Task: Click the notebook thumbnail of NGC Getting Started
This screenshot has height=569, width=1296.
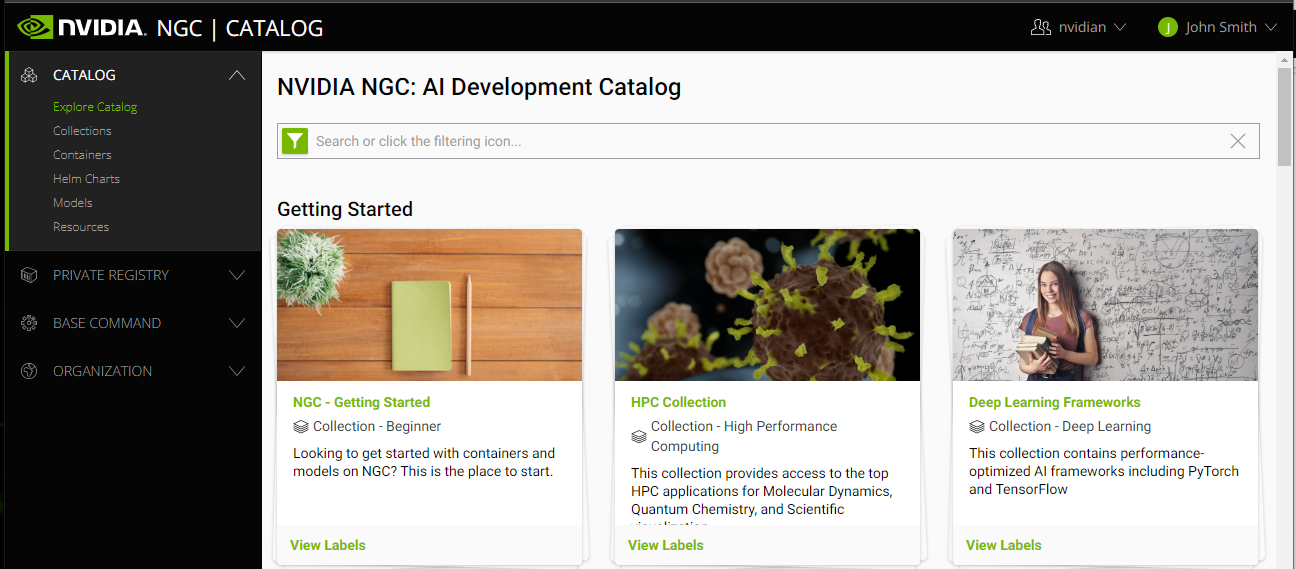Action: pyautogui.click(x=429, y=305)
